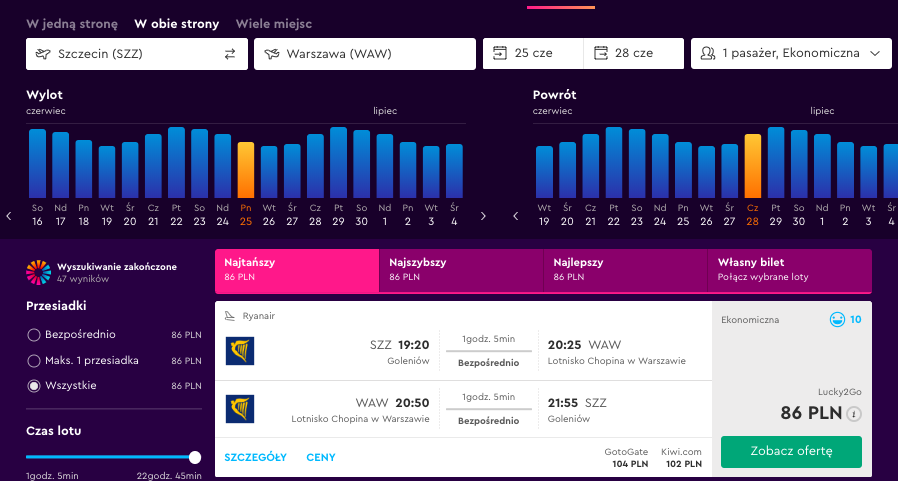Select the W jedną stronę trip type

click(72, 23)
